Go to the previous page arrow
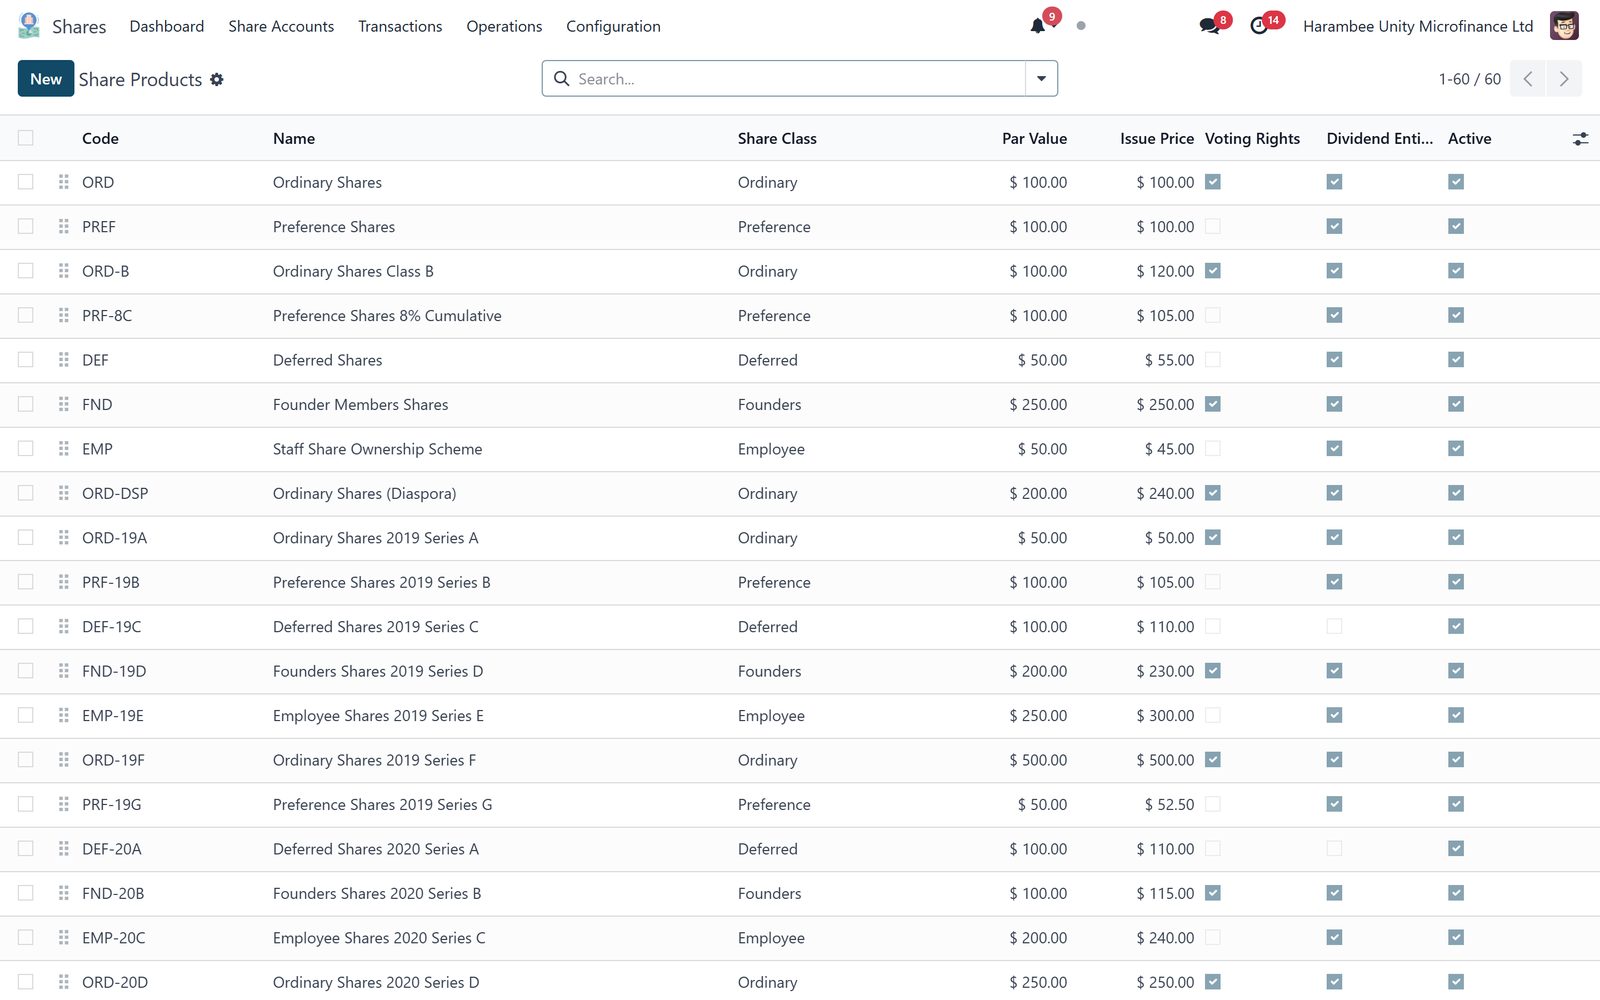Viewport: 1600px width, 1000px height. pos(1528,79)
